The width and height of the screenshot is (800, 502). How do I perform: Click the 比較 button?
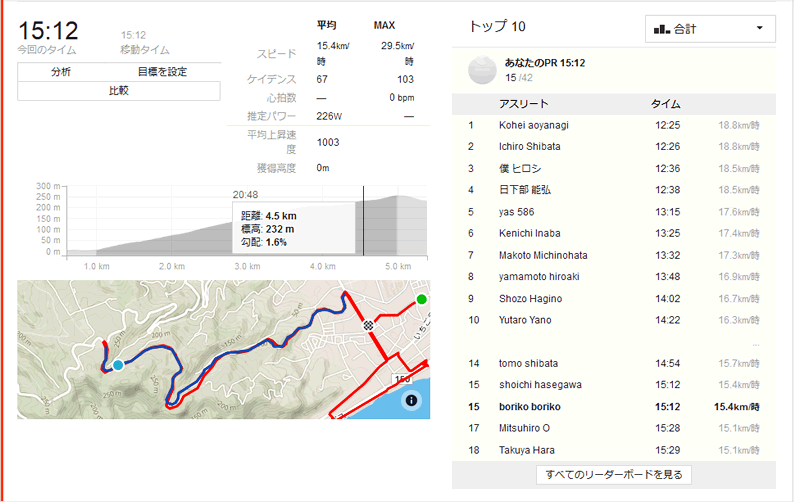[119, 91]
